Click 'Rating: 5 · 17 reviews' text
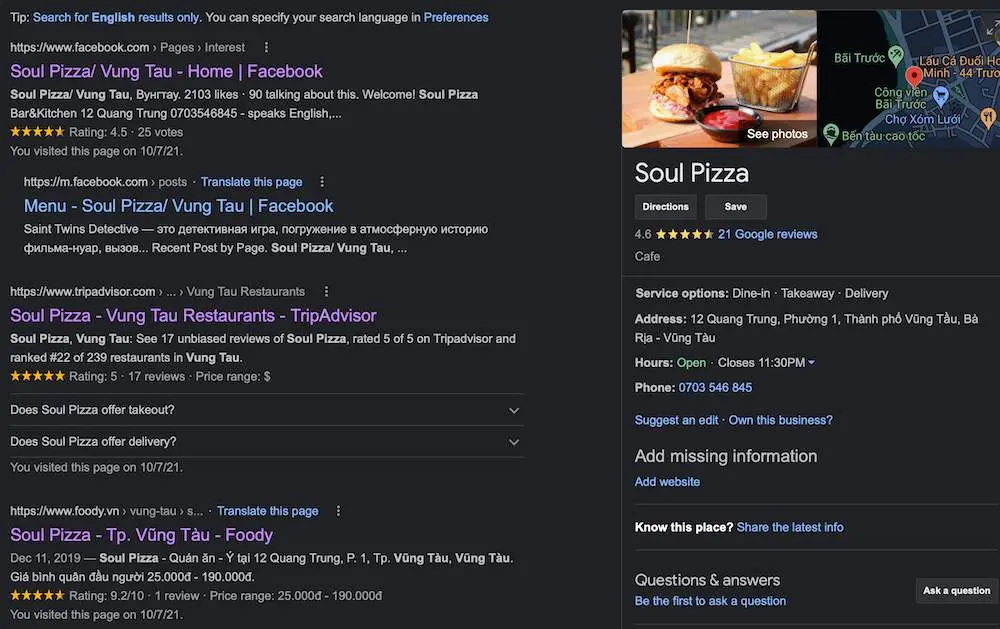The width and height of the screenshot is (1000, 629). tap(126, 376)
